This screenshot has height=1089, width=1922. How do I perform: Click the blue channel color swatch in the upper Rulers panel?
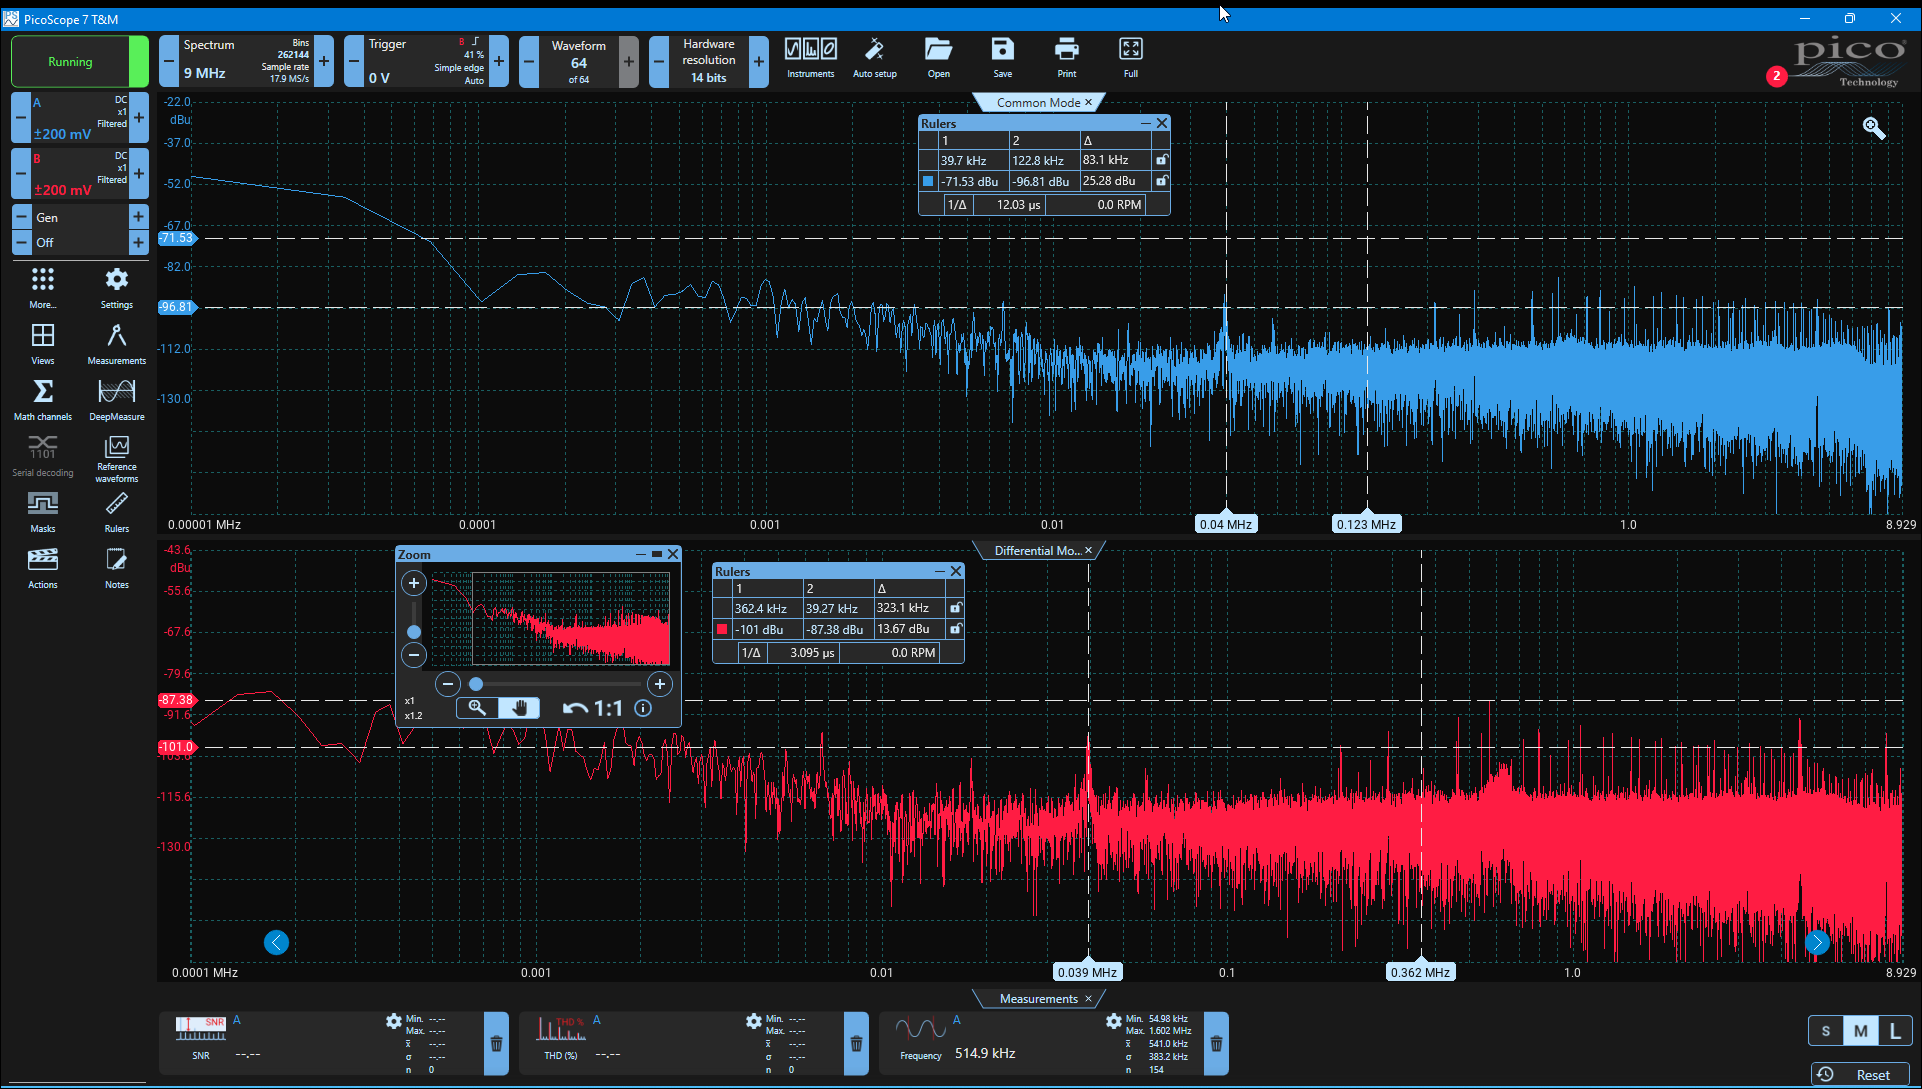928,181
